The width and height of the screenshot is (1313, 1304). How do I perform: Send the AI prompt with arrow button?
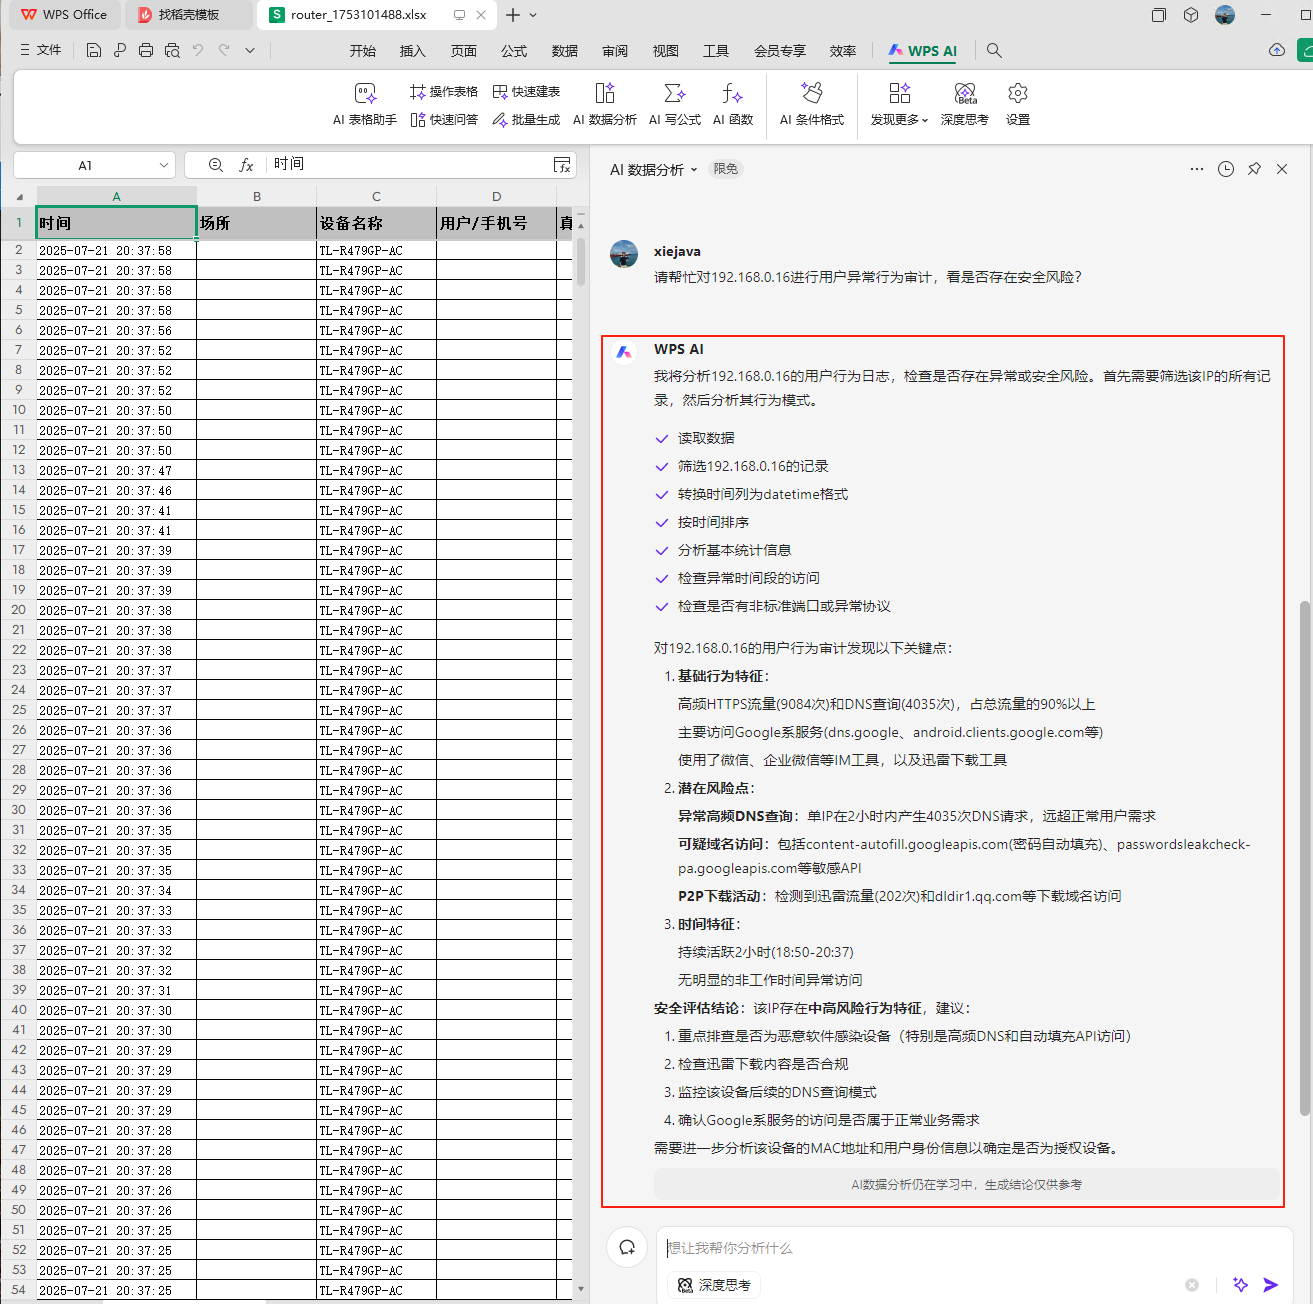point(1271,1284)
